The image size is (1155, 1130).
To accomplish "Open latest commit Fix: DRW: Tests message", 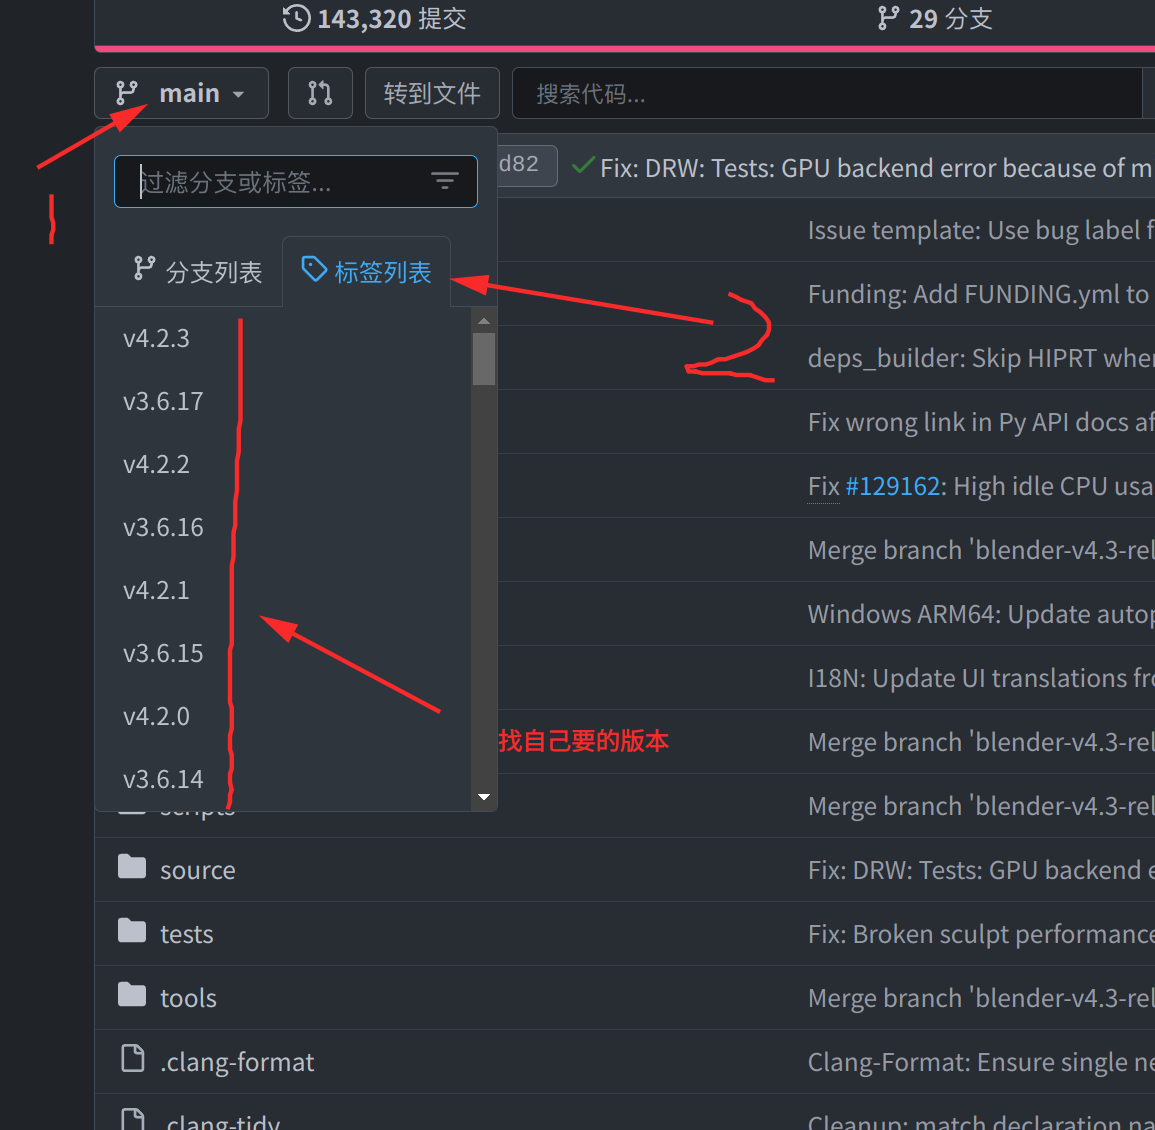I will click(x=877, y=168).
